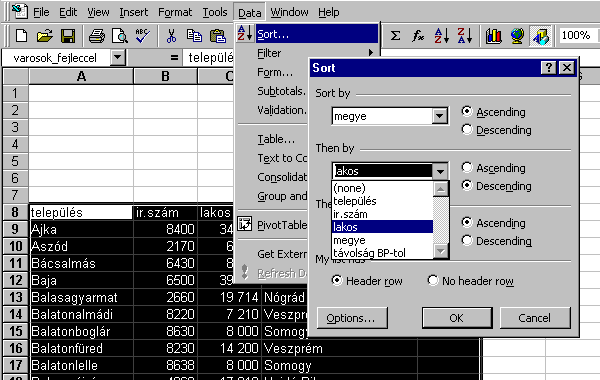Image resolution: width=600 pixels, height=380 pixels.
Task: Save using the floppy disk icon
Action: tap(68, 36)
